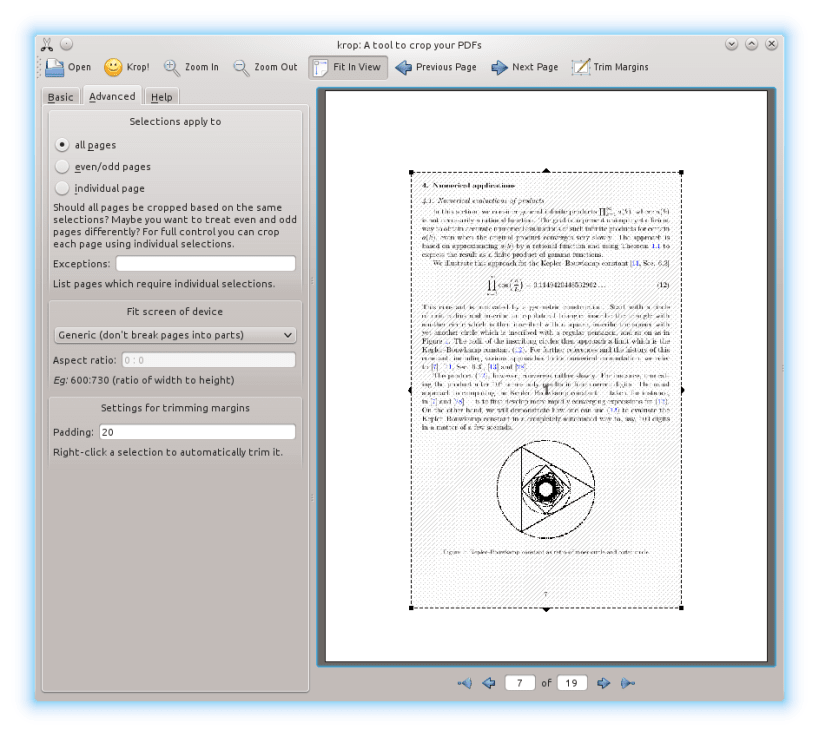Viewport: 819px width, 736px height.
Task: Click Trim Margins in the toolbar
Action: click(610, 67)
